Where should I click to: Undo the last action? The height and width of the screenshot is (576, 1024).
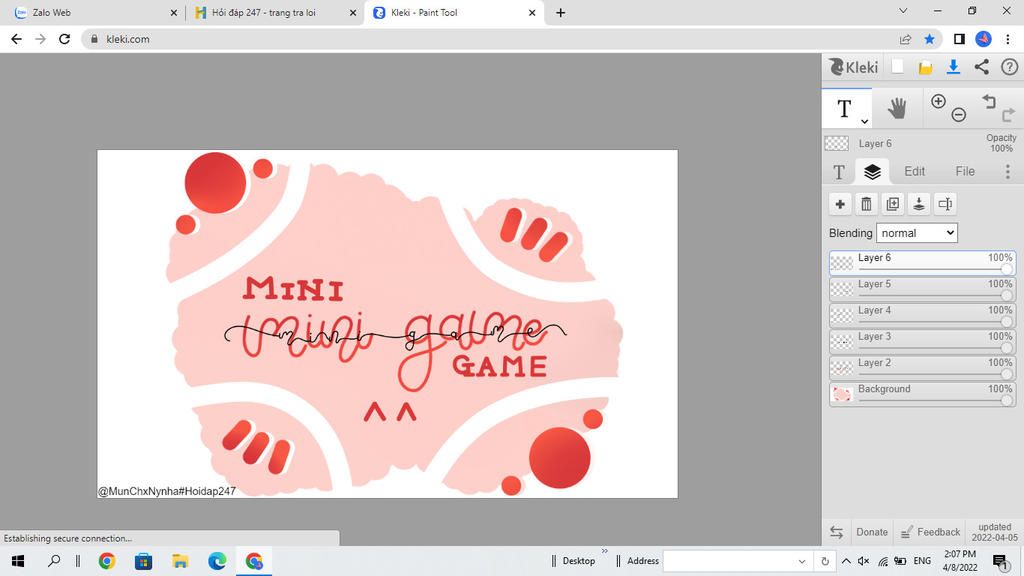(988, 101)
